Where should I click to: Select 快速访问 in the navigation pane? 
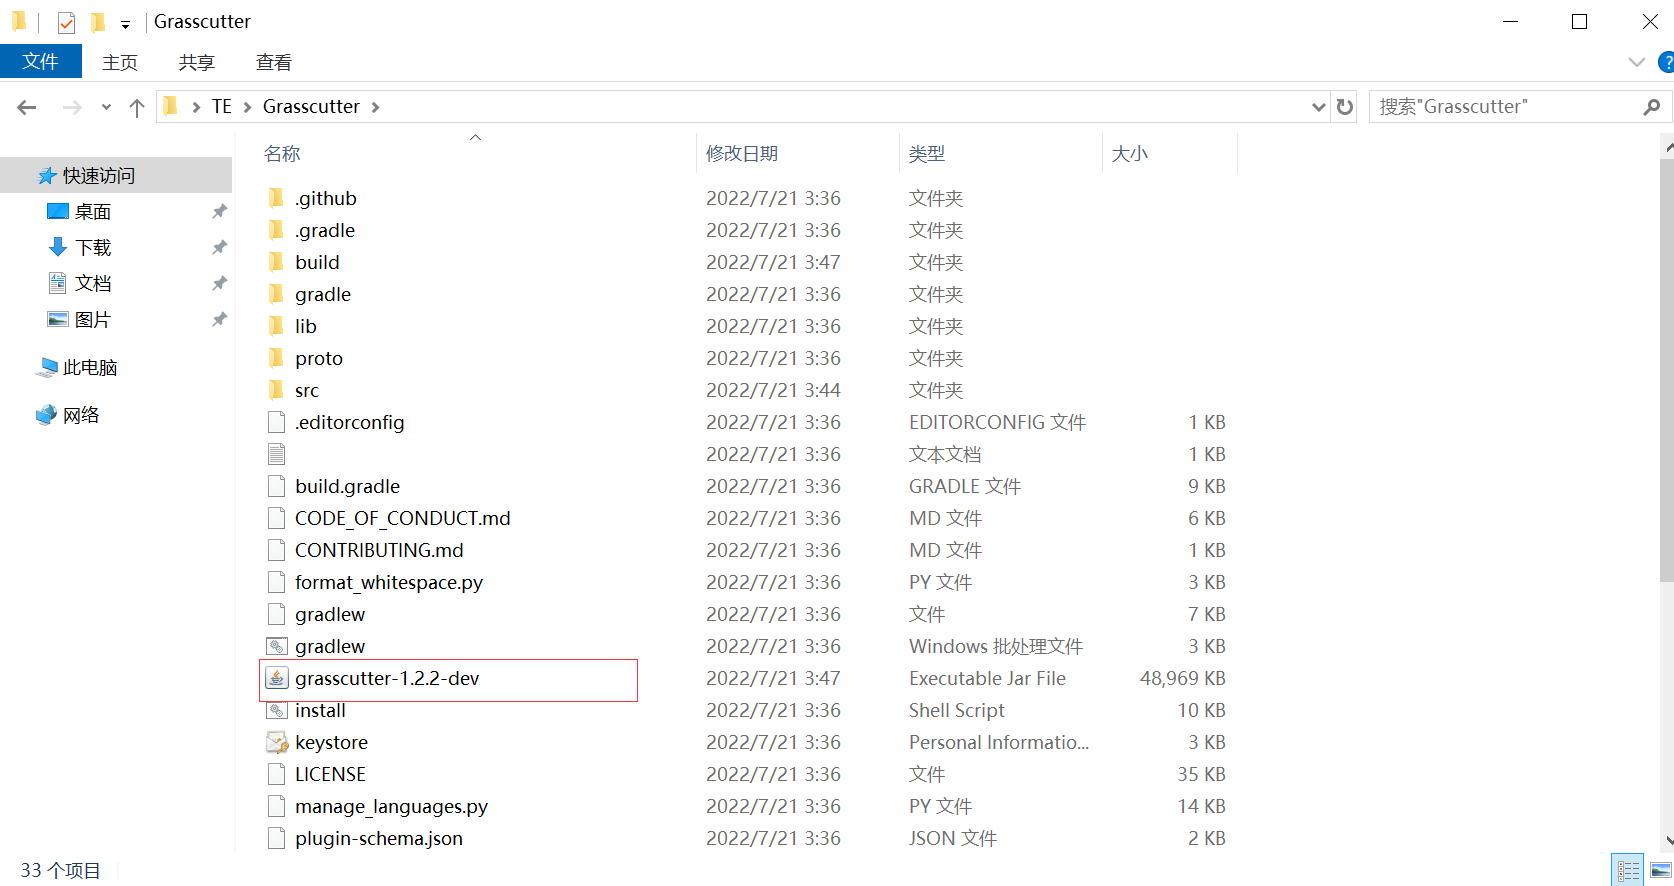[x=116, y=175]
